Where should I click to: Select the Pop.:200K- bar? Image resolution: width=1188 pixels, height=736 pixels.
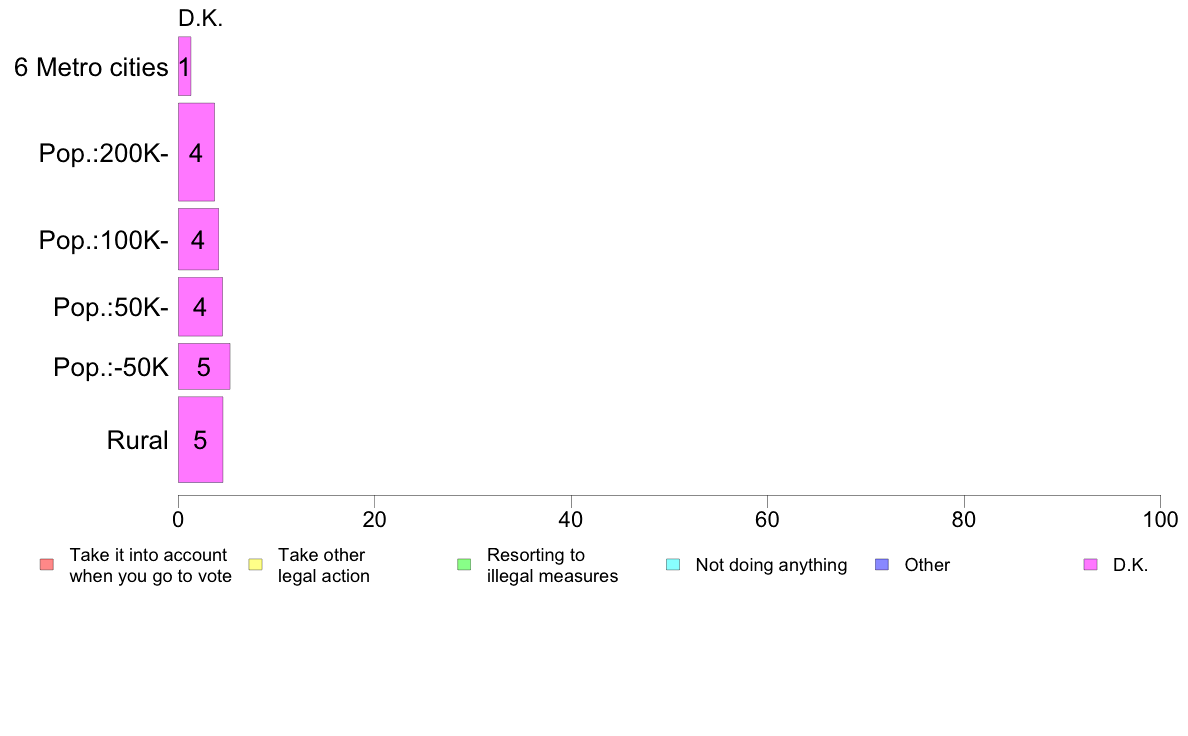(x=196, y=152)
